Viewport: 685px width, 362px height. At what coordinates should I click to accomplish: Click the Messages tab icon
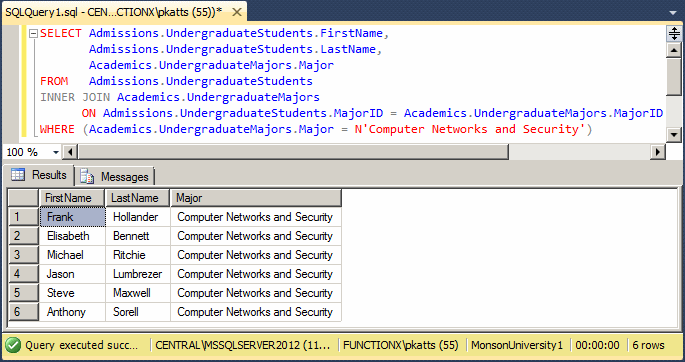pos(87,177)
